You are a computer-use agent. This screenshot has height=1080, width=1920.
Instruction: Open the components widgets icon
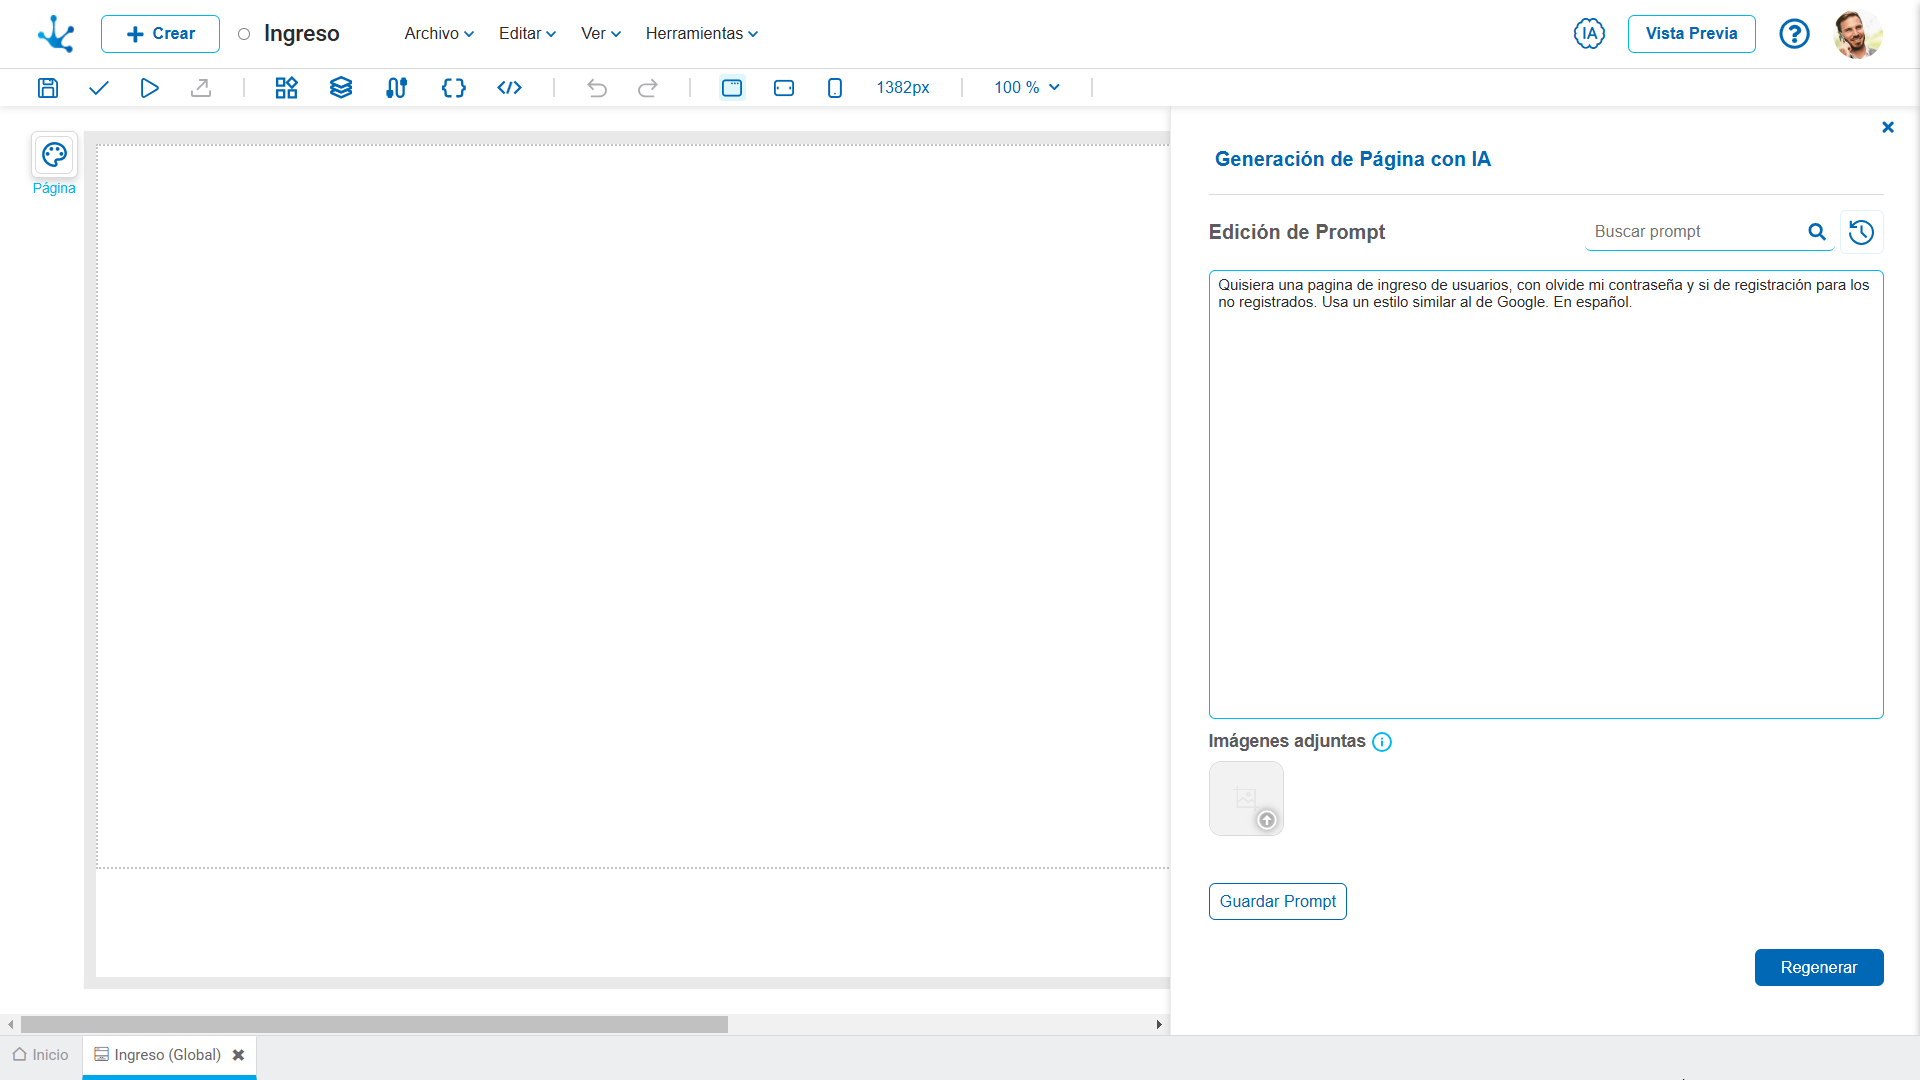pos(287,88)
